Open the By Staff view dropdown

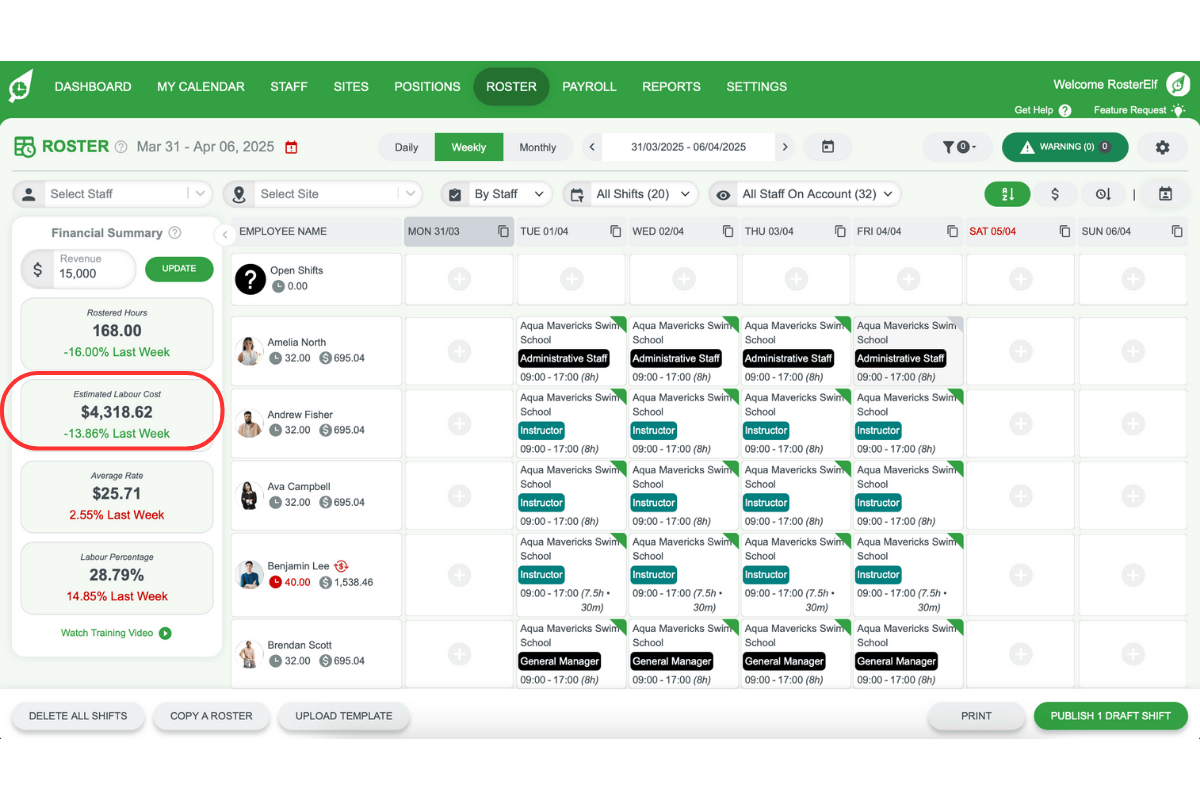[x=496, y=194]
